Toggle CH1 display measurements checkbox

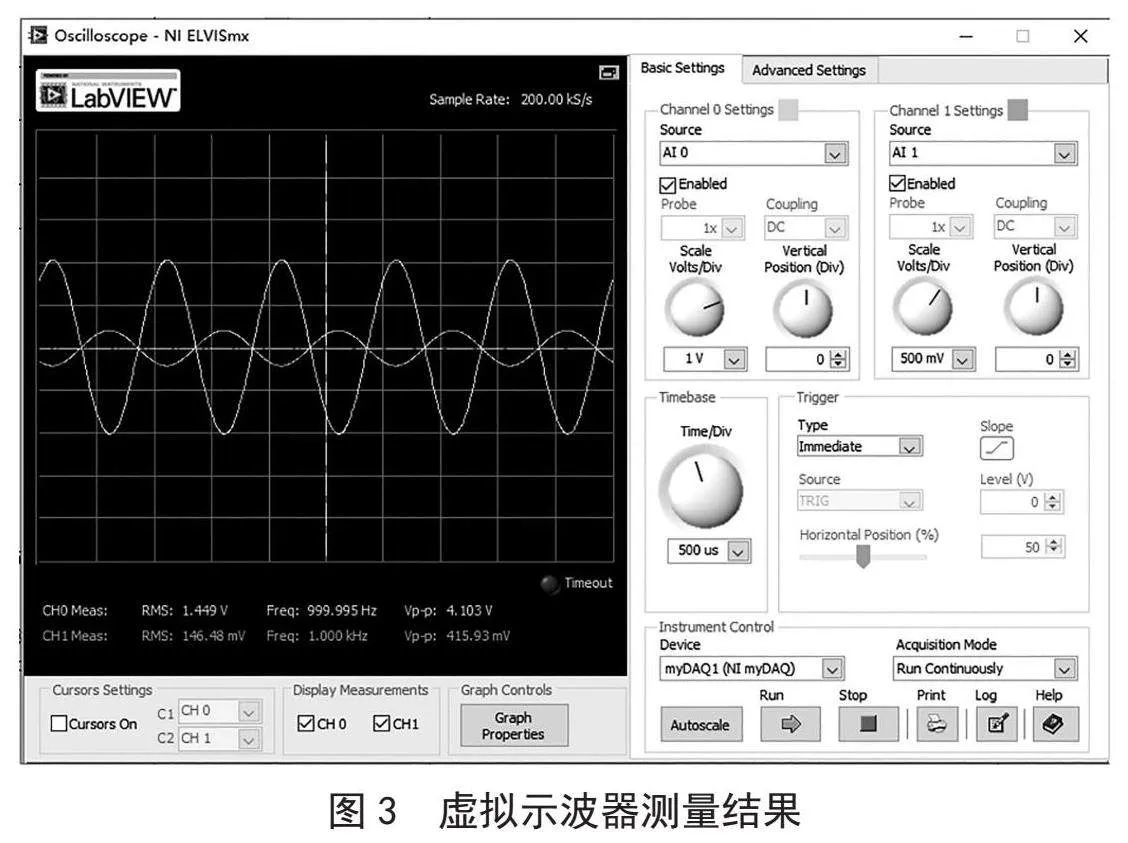(381, 723)
